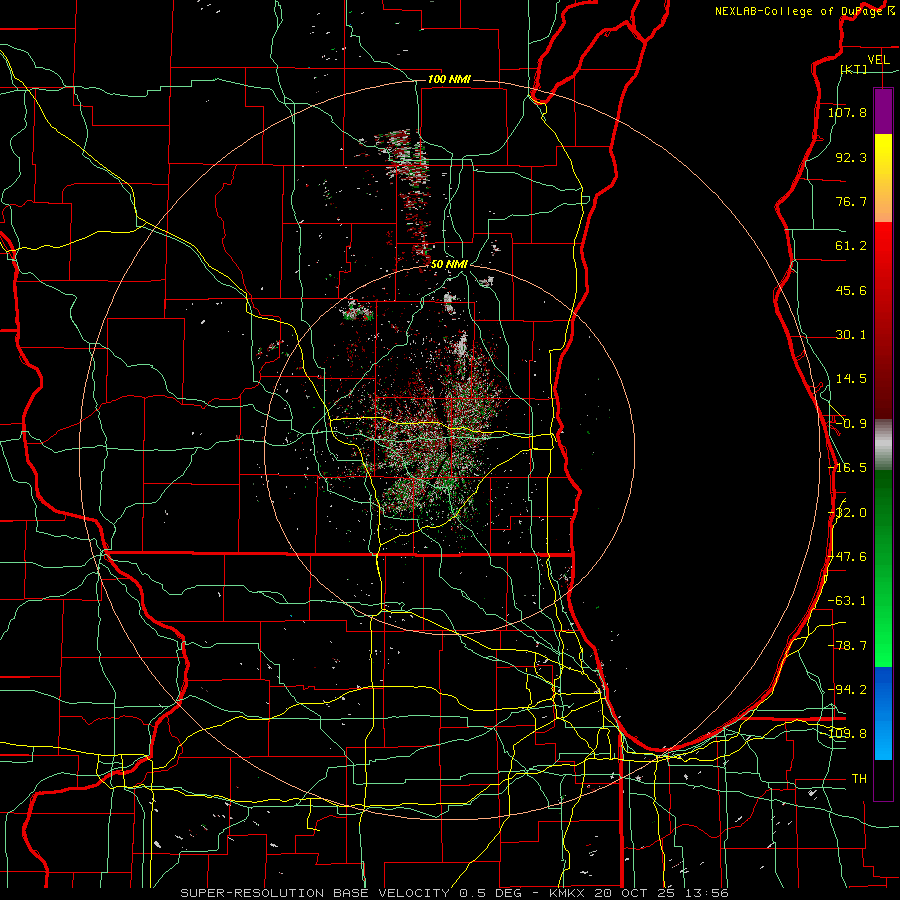Click the 61.2 legend value
The width and height of the screenshot is (900, 900).
(x=851, y=246)
